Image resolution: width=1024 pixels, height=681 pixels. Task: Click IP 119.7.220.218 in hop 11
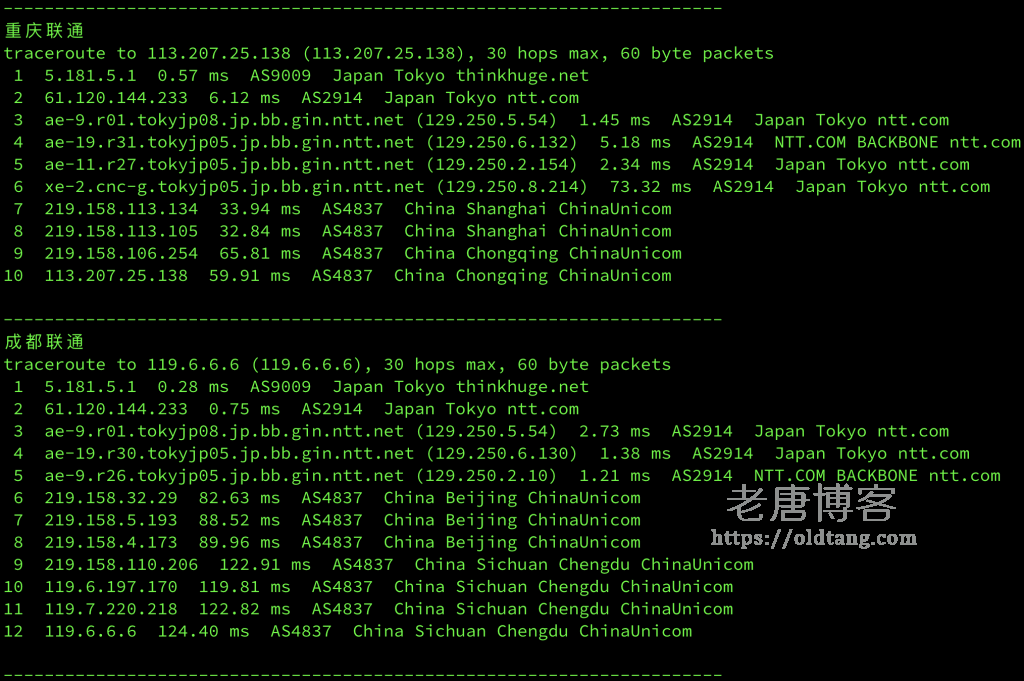click(x=111, y=609)
